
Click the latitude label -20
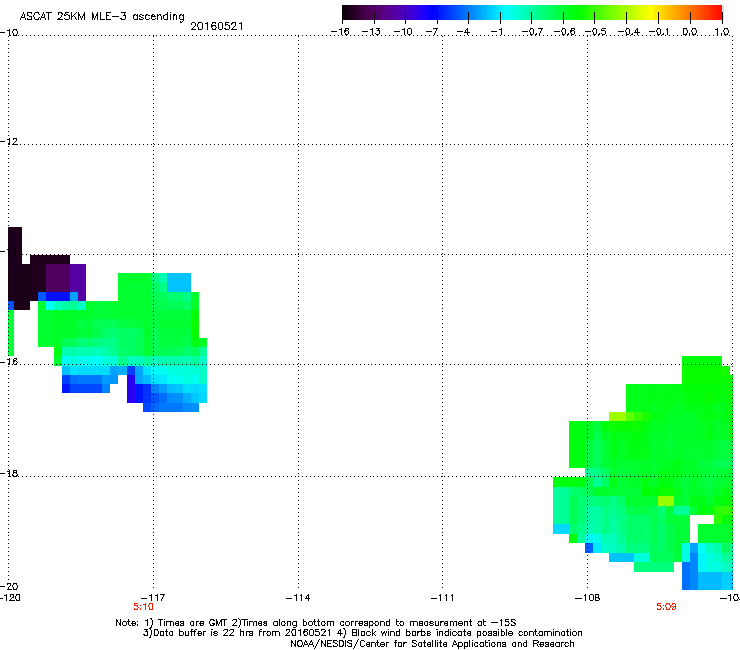(x=9, y=586)
